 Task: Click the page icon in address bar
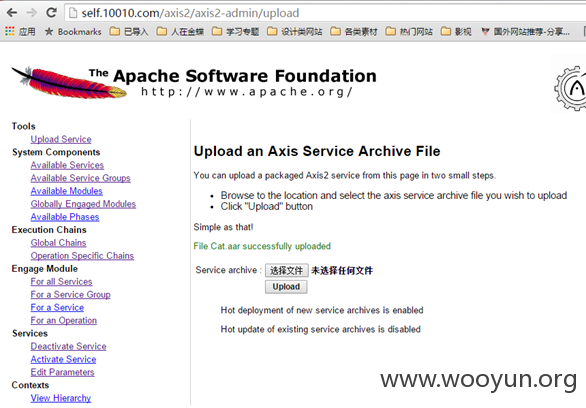coord(73,13)
